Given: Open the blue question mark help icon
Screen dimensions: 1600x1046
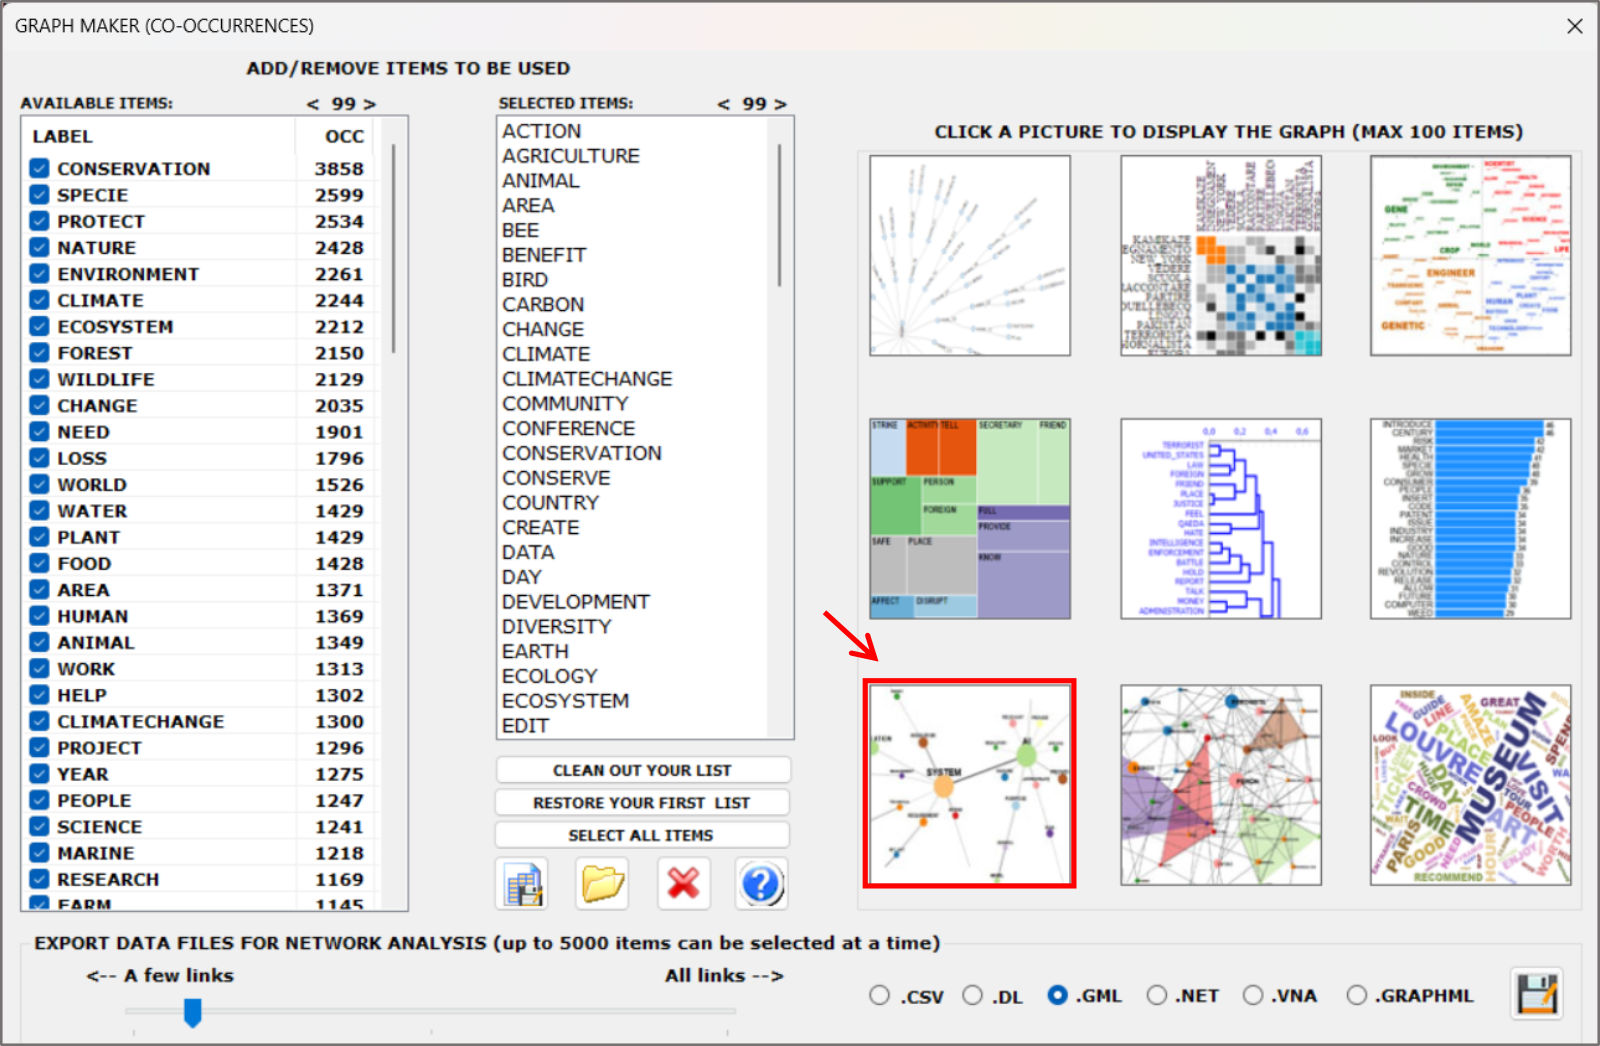Looking at the screenshot, I should click(x=761, y=884).
